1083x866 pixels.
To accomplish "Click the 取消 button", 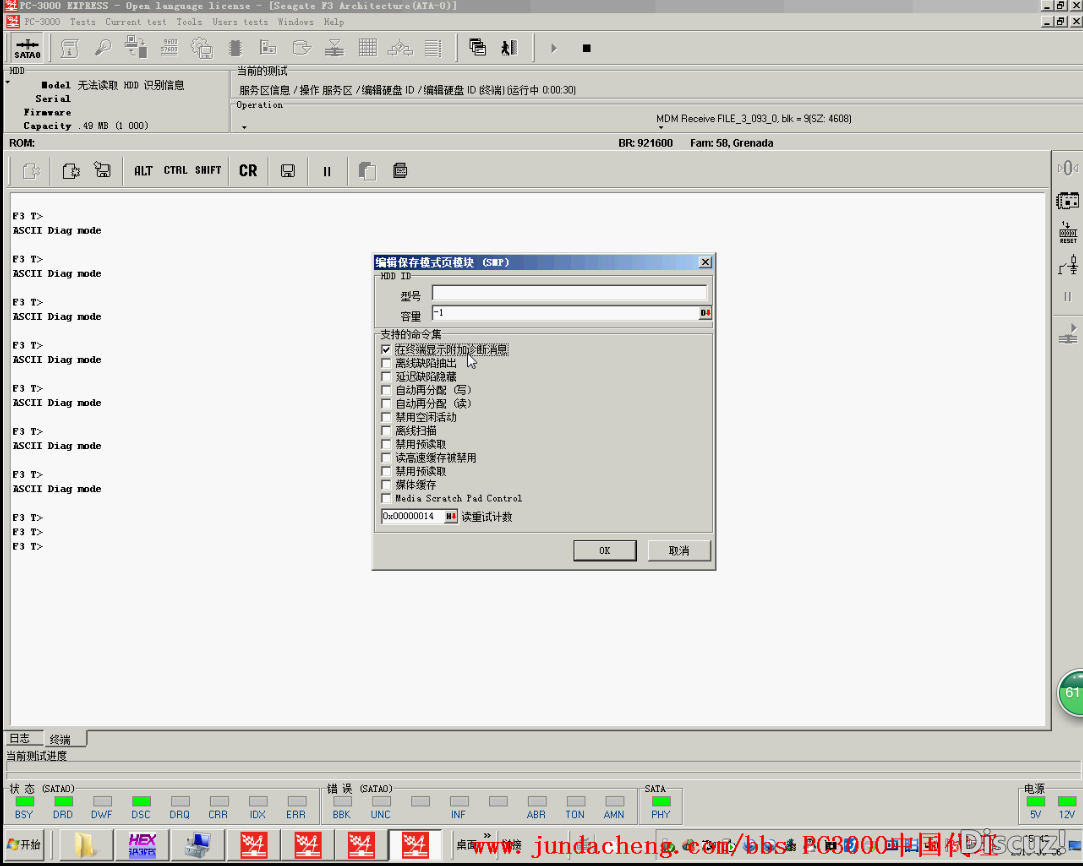I will click(679, 551).
